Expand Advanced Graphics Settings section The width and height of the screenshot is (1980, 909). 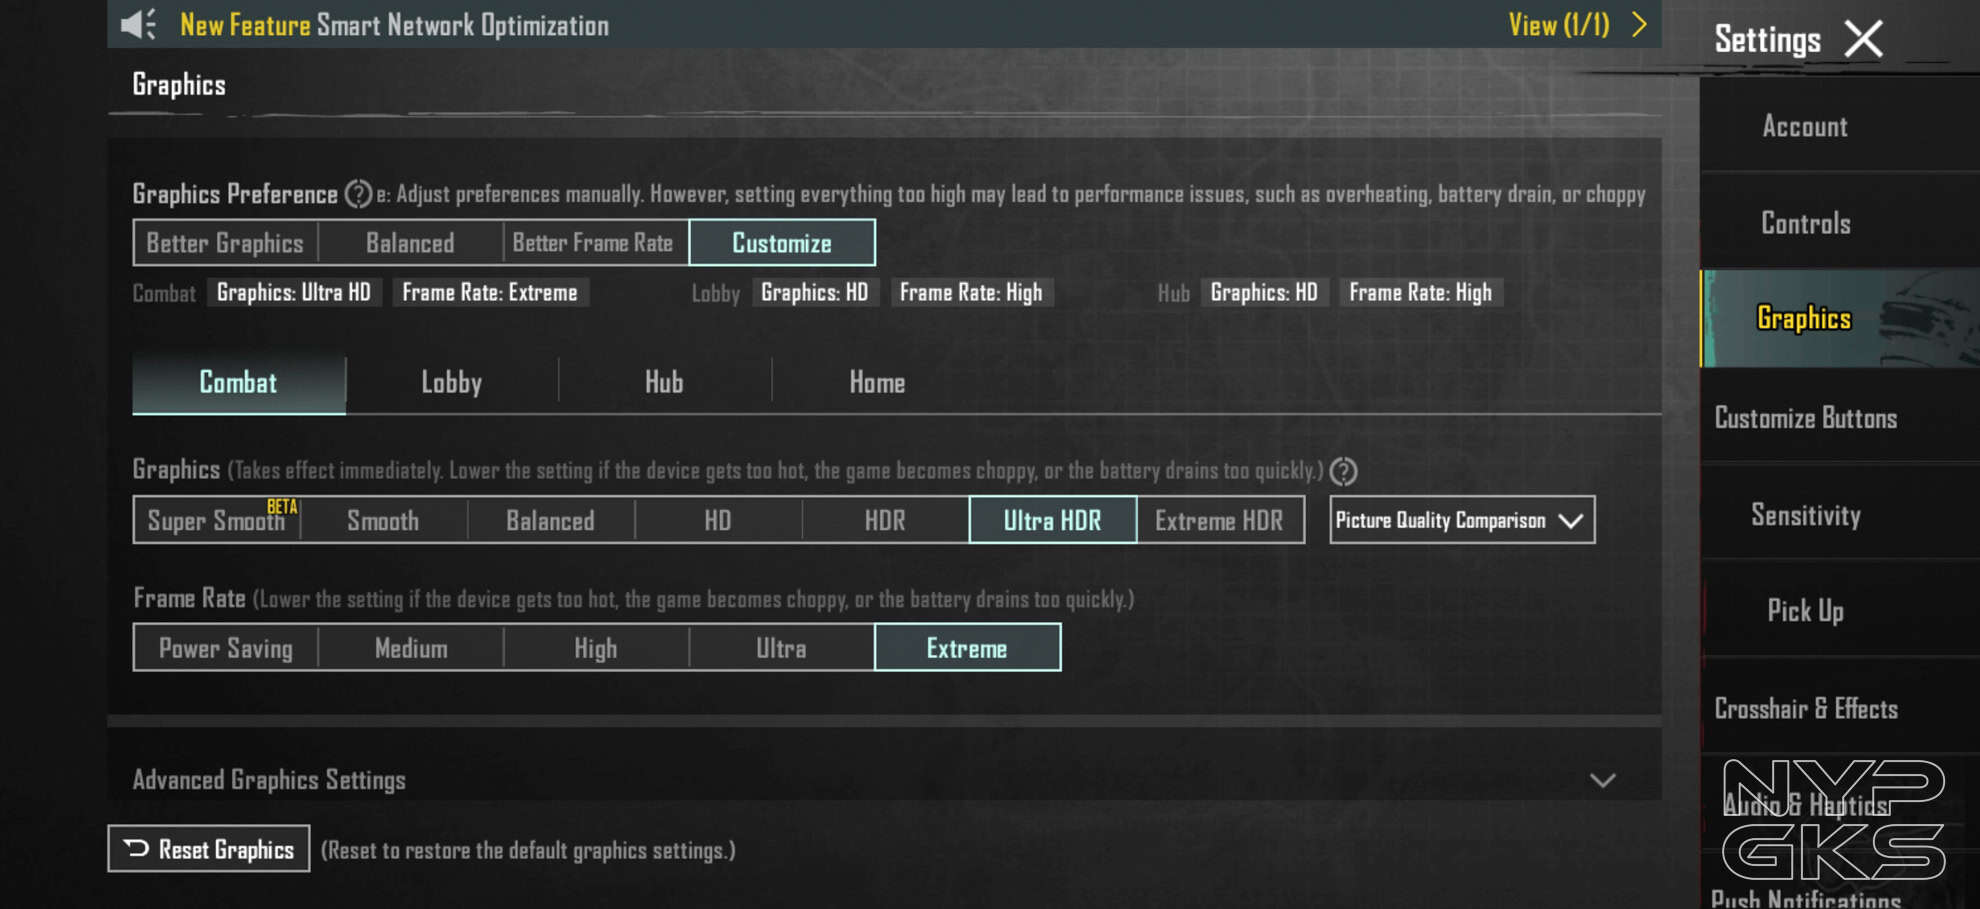pos(1602,780)
